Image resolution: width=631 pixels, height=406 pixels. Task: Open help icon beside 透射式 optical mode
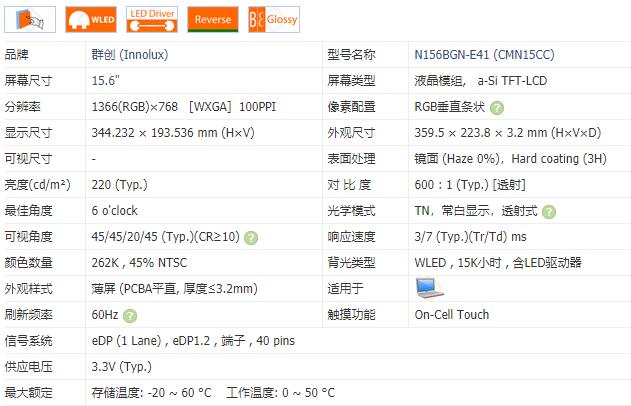[x=549, y=212]
